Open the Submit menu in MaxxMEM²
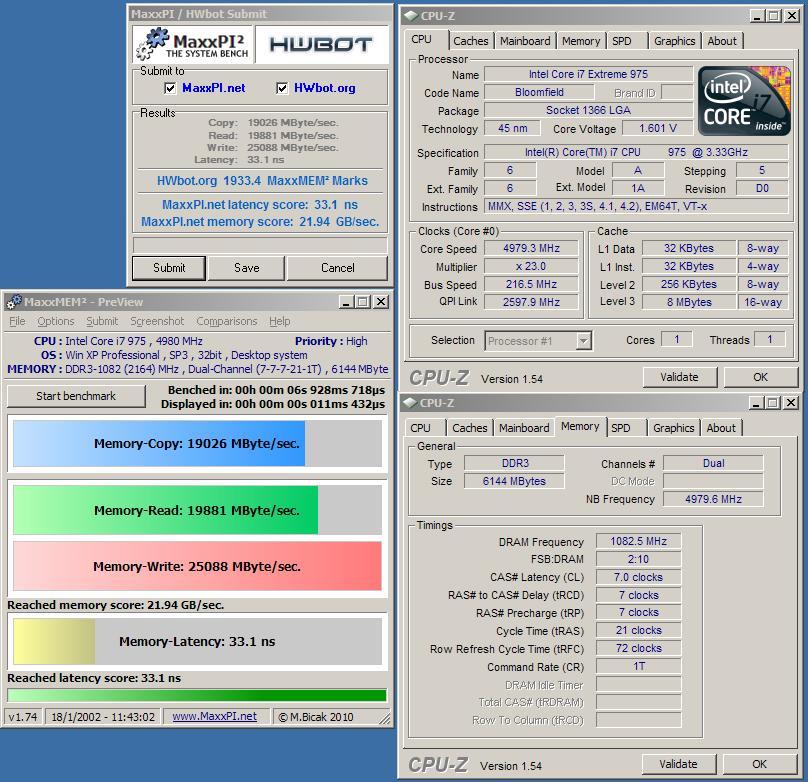808x782 pixels. click(x=102, y=321)
